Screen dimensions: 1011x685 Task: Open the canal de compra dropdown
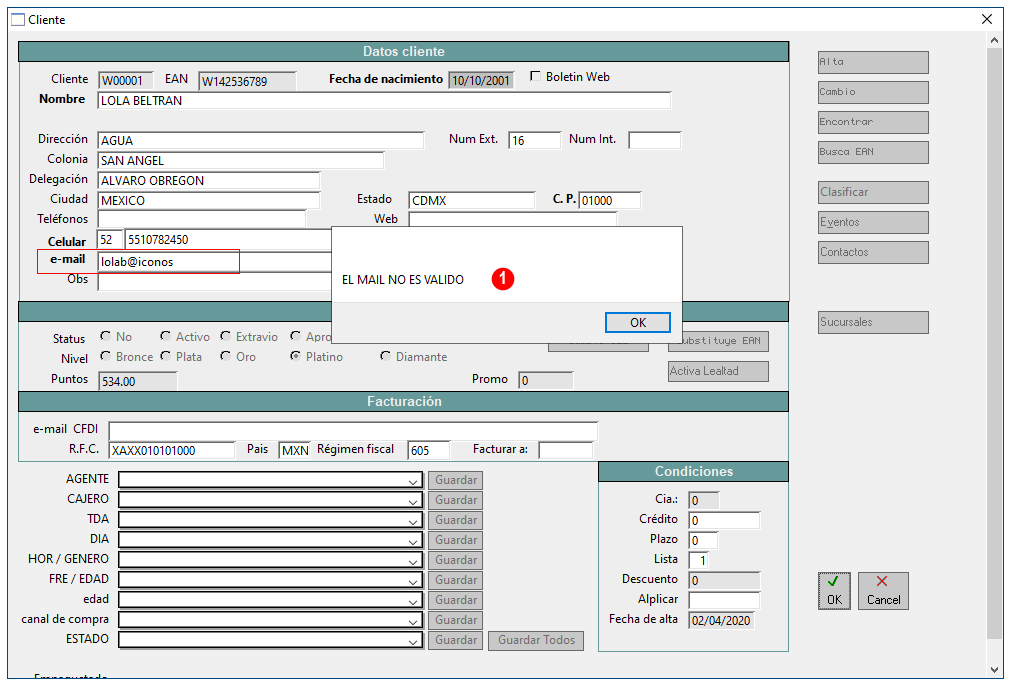point(413,620)
